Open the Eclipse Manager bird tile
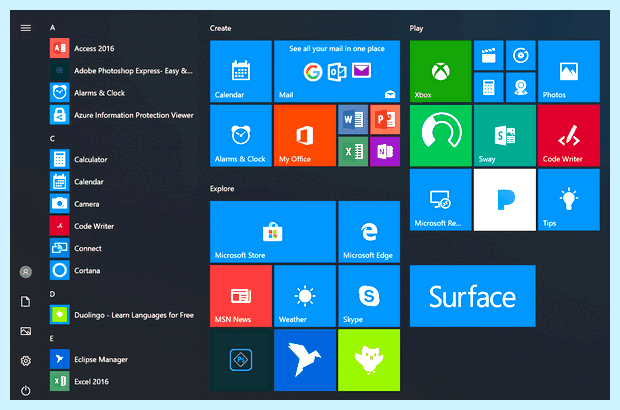This screenshot has height=410, width=620. 305,360
